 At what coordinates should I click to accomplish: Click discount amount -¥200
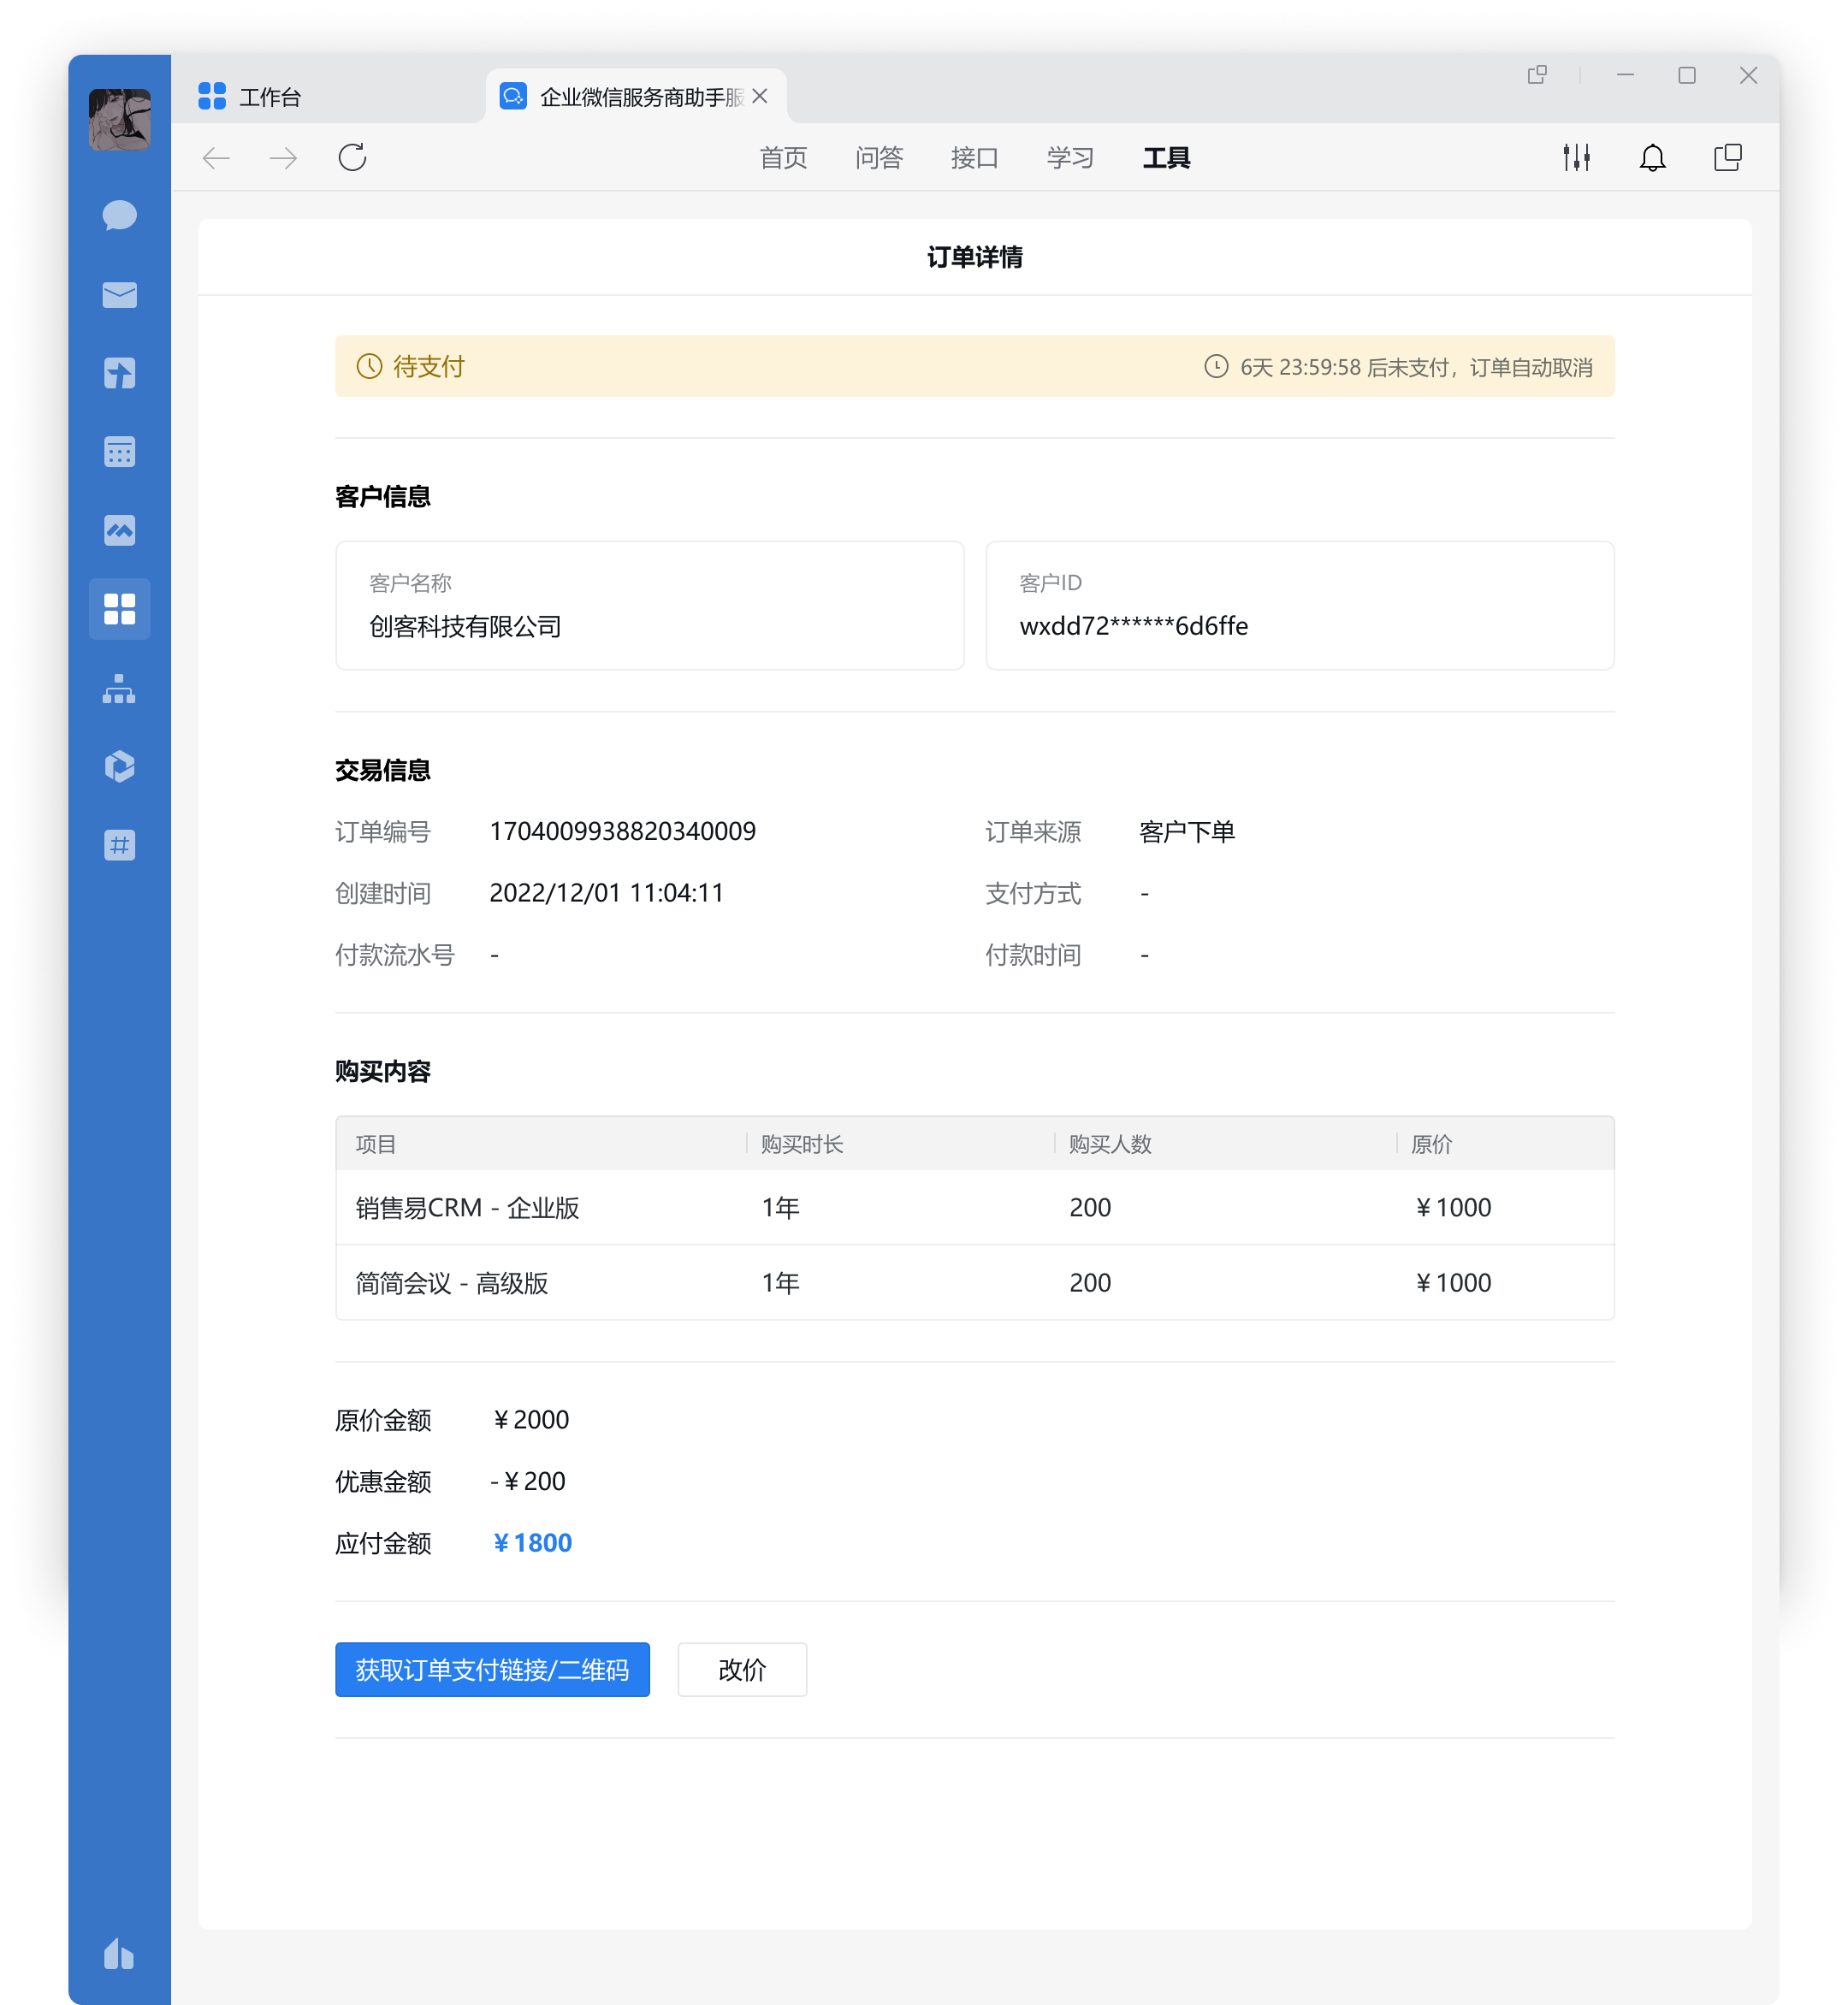tap(528, 1481)
